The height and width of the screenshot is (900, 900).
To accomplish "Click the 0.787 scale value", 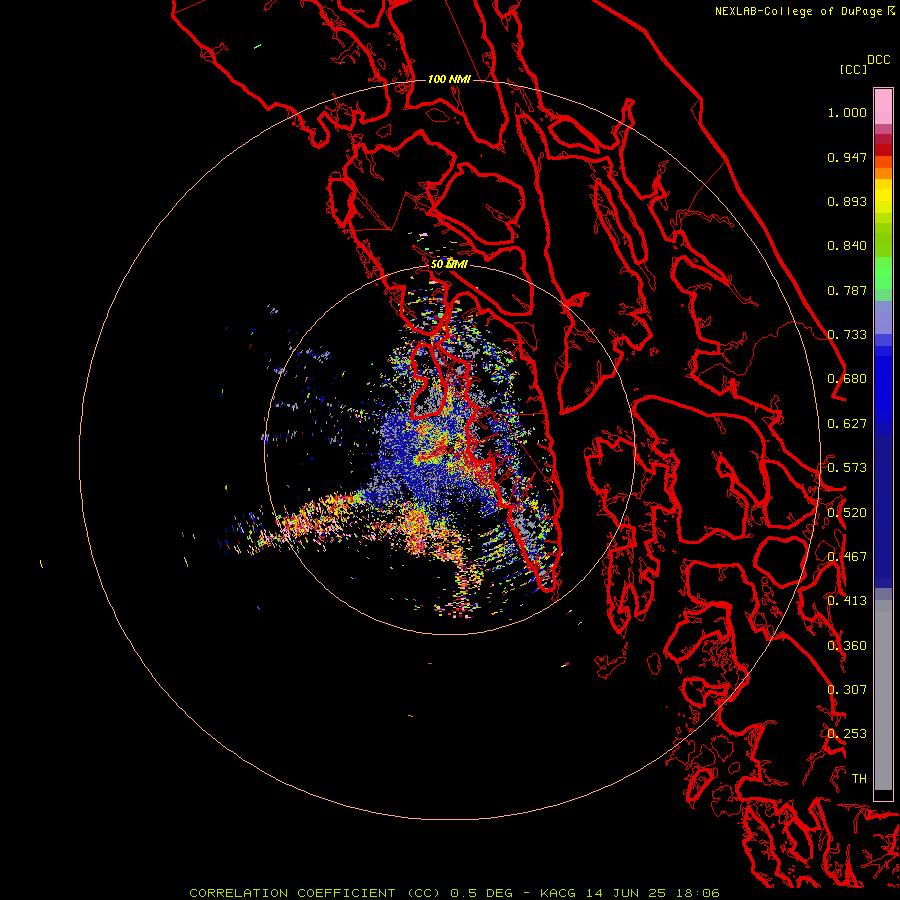I will 847,290.
